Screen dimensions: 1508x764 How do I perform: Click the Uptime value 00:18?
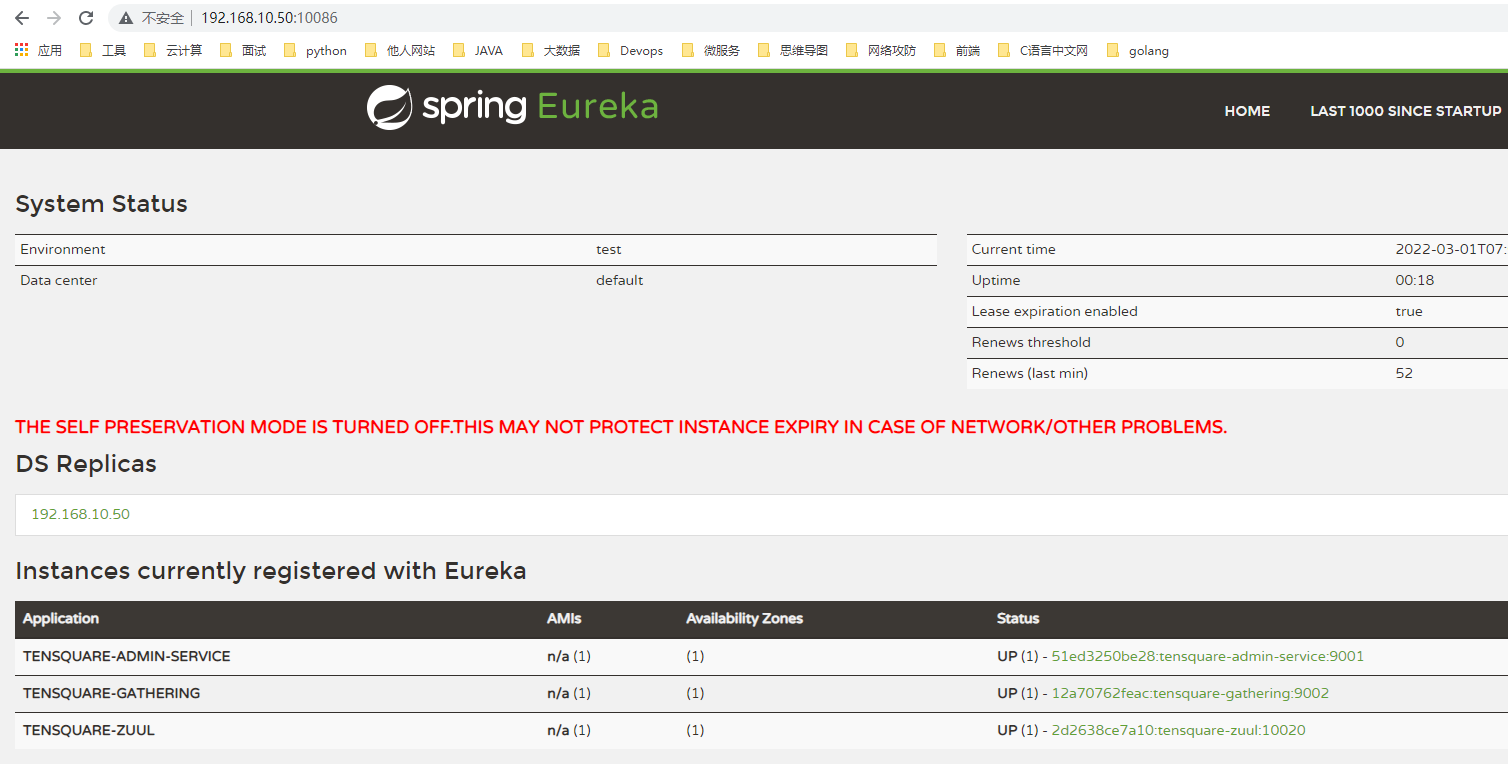1415,280
